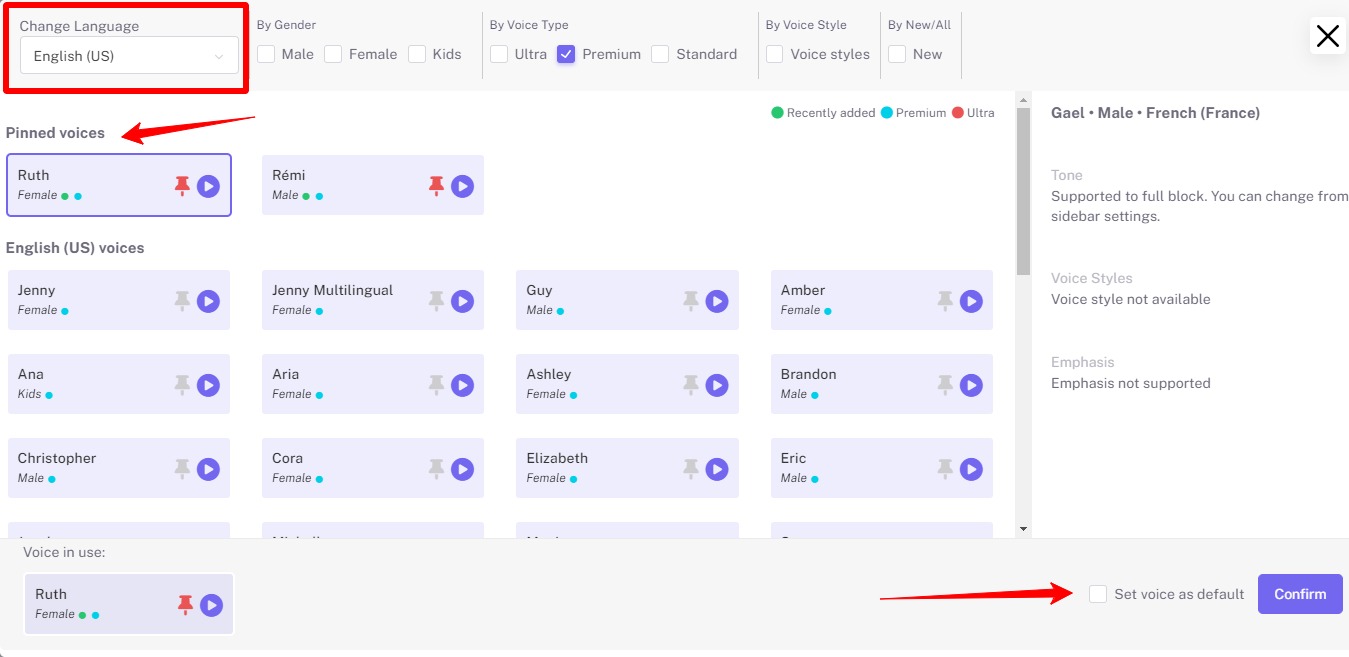Select the Eric voice card
The width and height of the screenshot is (1349, 657).
(882, 468)
